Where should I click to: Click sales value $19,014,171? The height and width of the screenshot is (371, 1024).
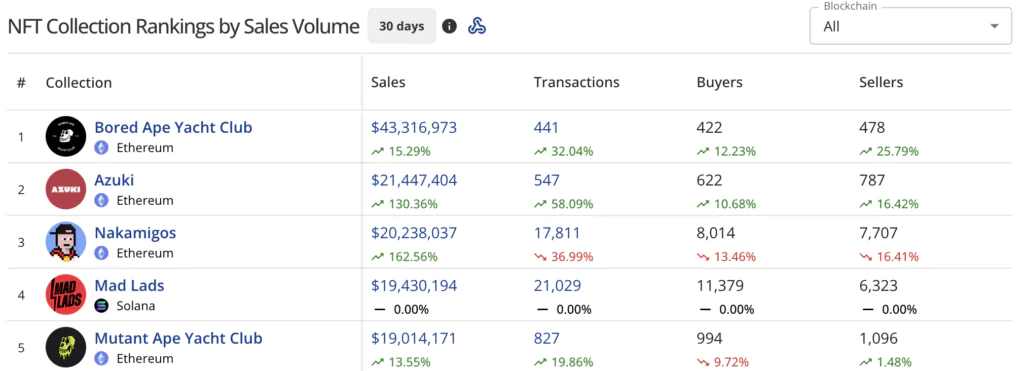coord(413,338)
